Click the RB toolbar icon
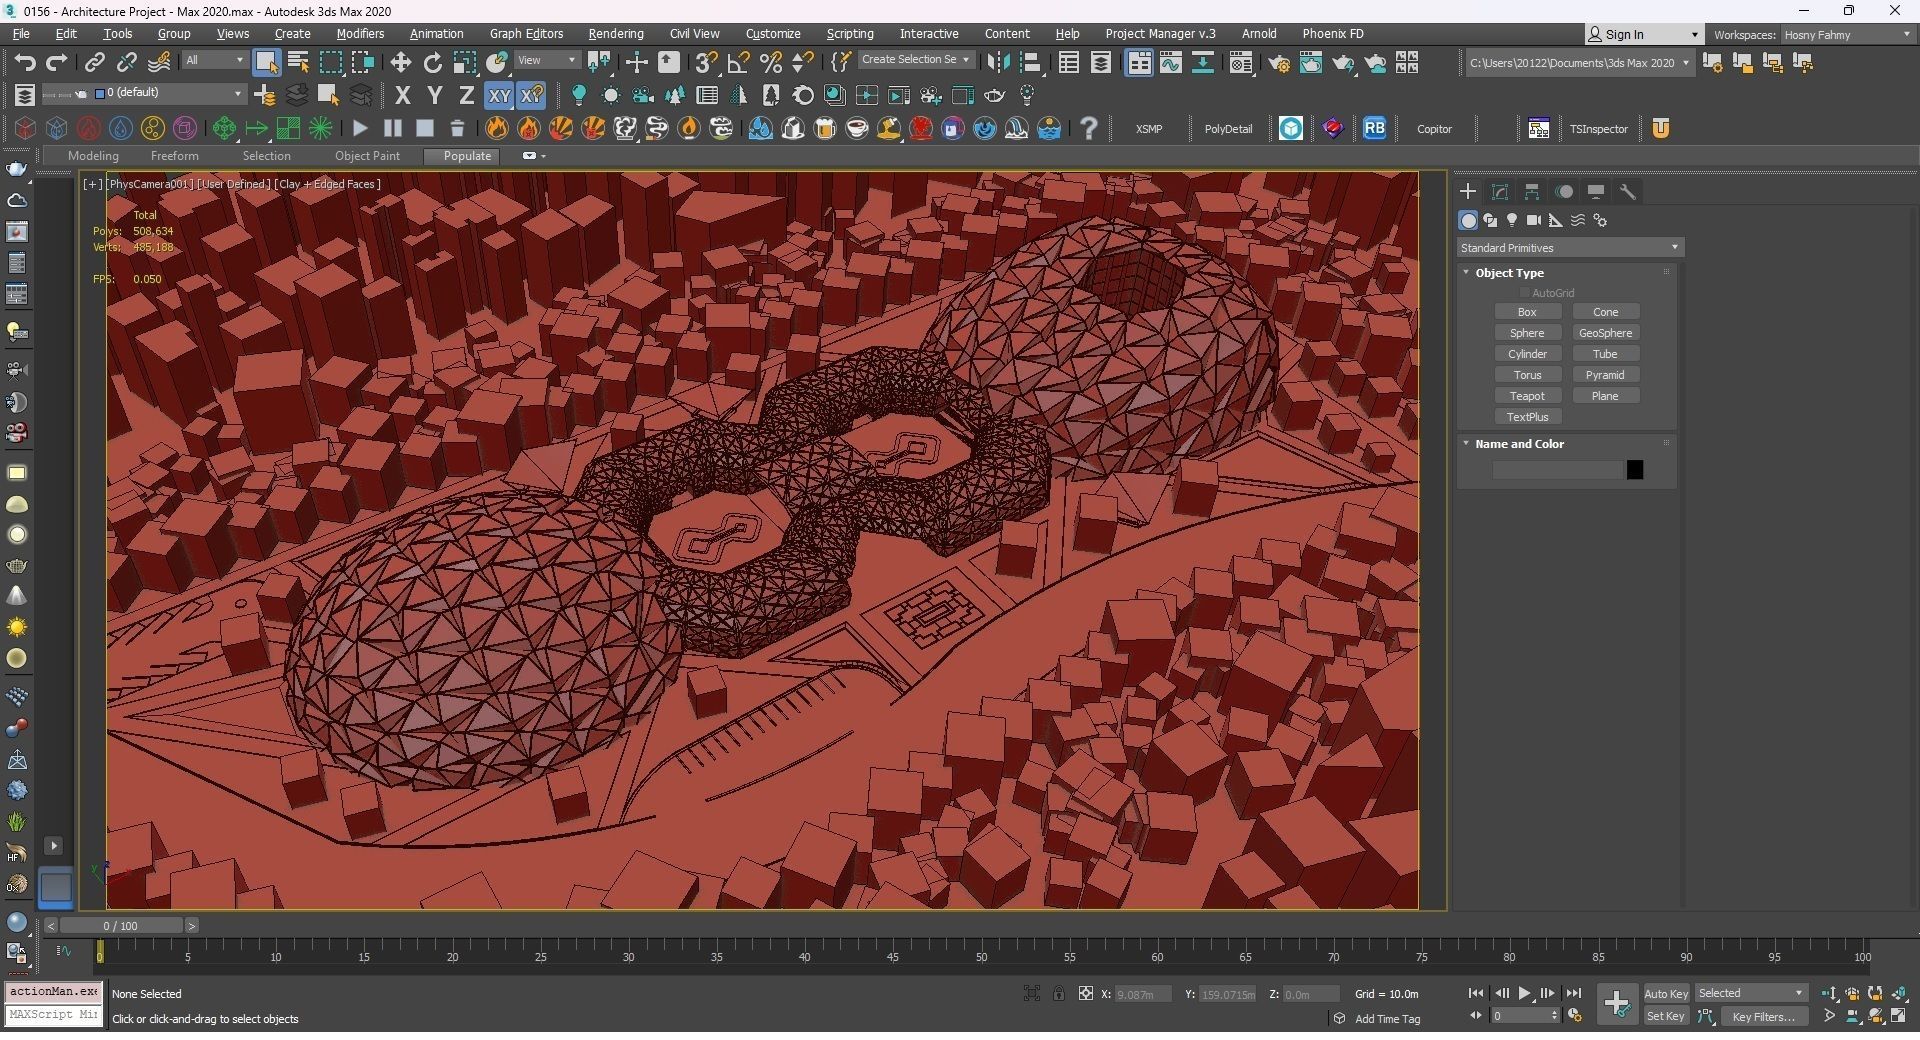 click(1375, 128)
